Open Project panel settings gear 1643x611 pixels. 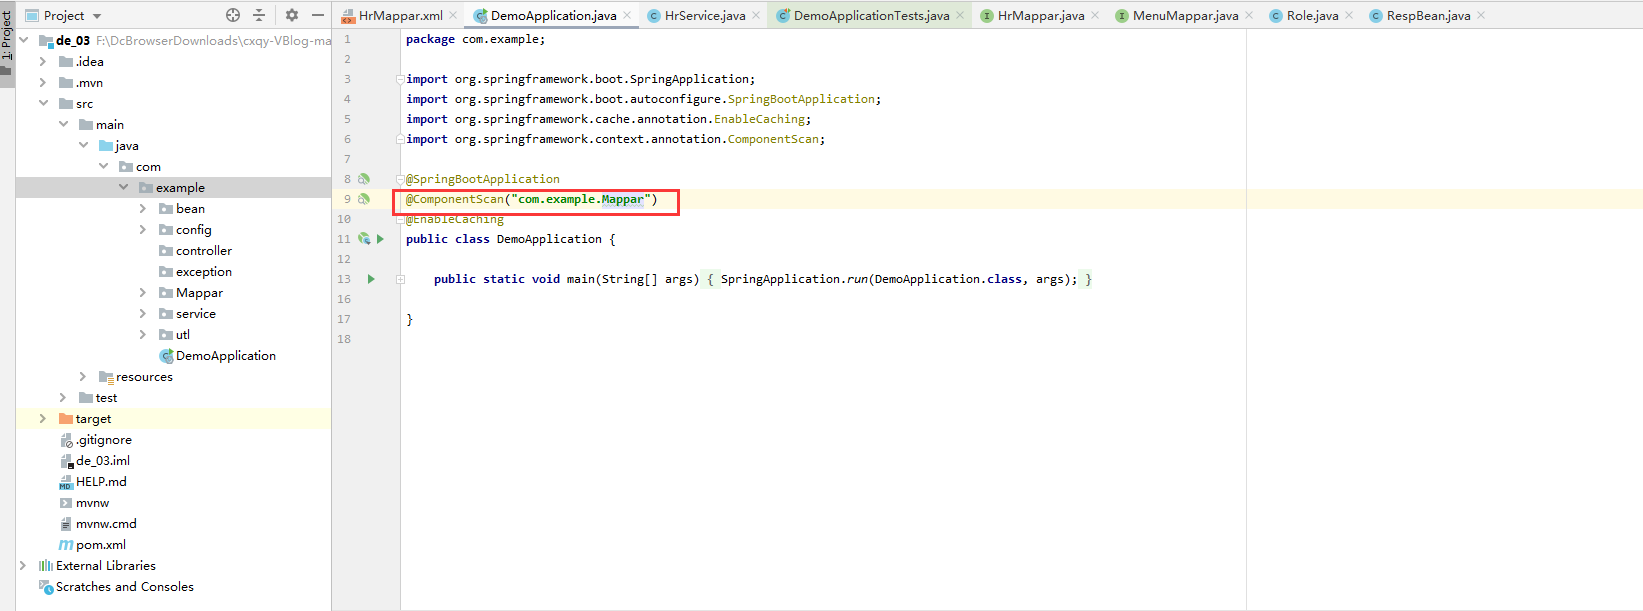click(x=292, y=15)
